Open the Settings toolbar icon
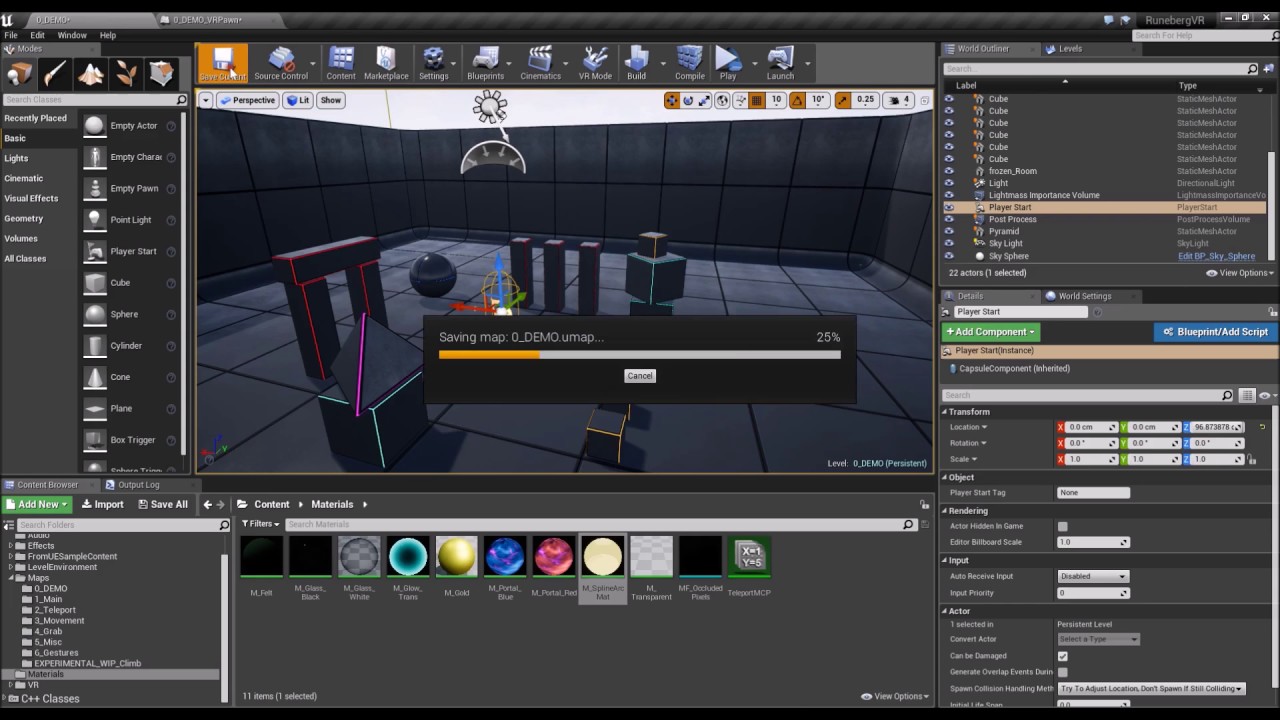1280x720 pixels. pyautogui.click(x=433, y=63)
